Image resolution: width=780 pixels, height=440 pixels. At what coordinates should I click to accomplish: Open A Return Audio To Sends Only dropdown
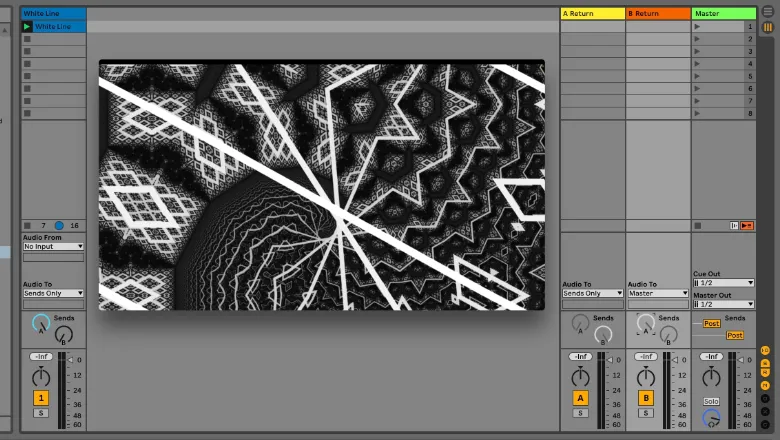[592, 293]
